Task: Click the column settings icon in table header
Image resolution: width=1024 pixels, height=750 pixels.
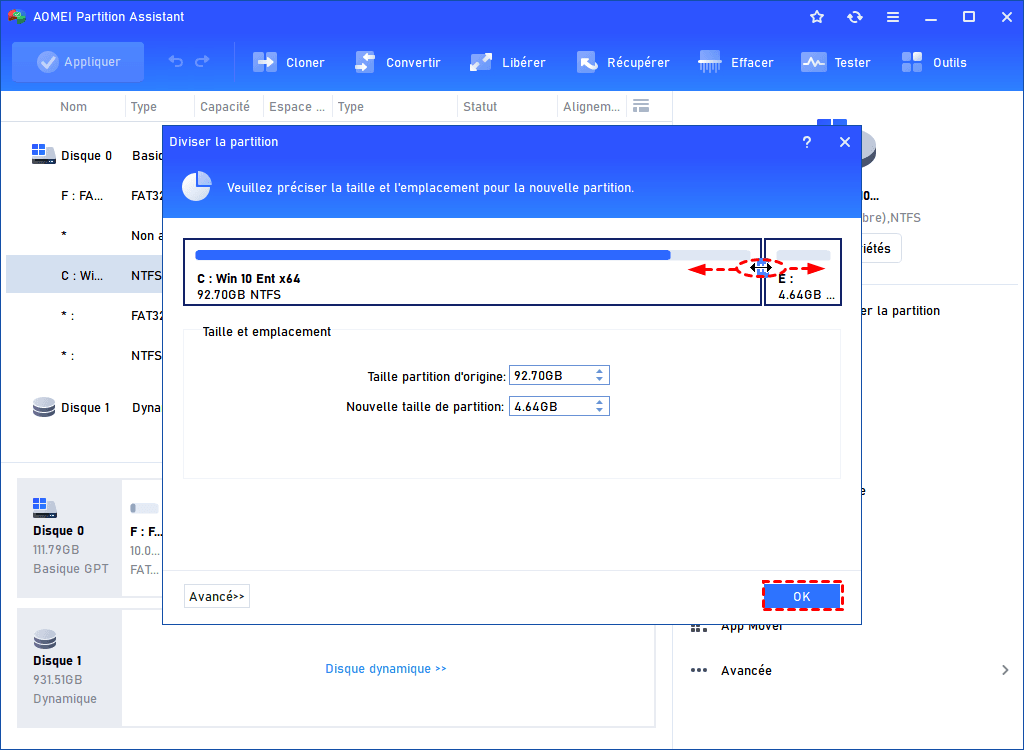Action: click(641, 106)
